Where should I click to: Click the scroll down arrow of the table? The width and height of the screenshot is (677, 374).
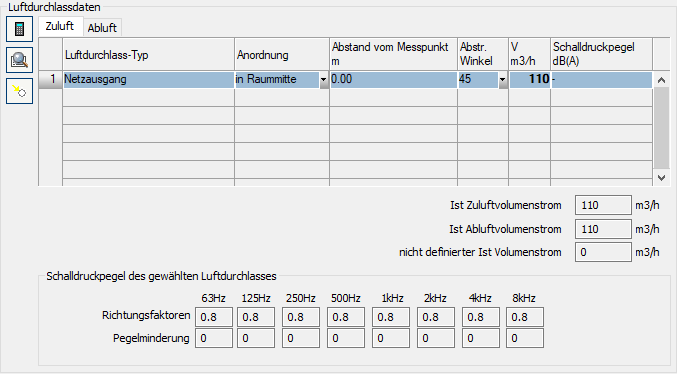661,177
